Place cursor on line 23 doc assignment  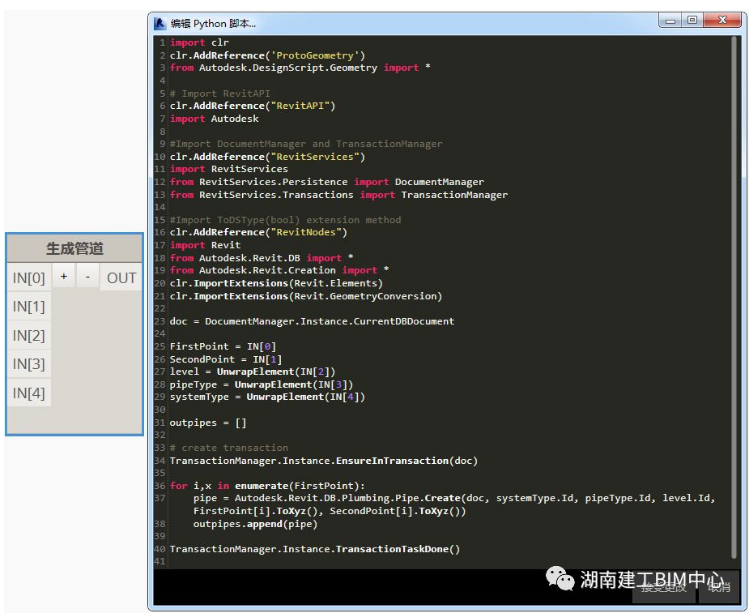click(x=312, y=321)
